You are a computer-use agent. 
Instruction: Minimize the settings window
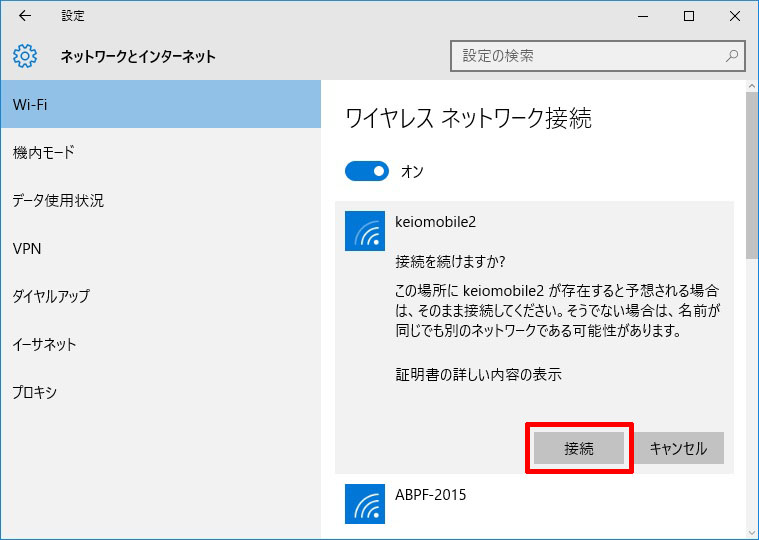pyautogui.click(x=643, y=16)
